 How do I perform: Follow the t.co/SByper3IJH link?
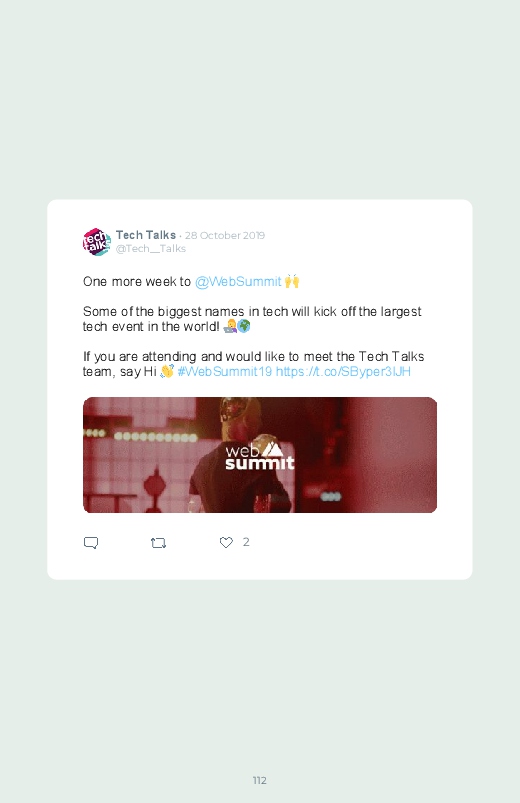[343, 371]
